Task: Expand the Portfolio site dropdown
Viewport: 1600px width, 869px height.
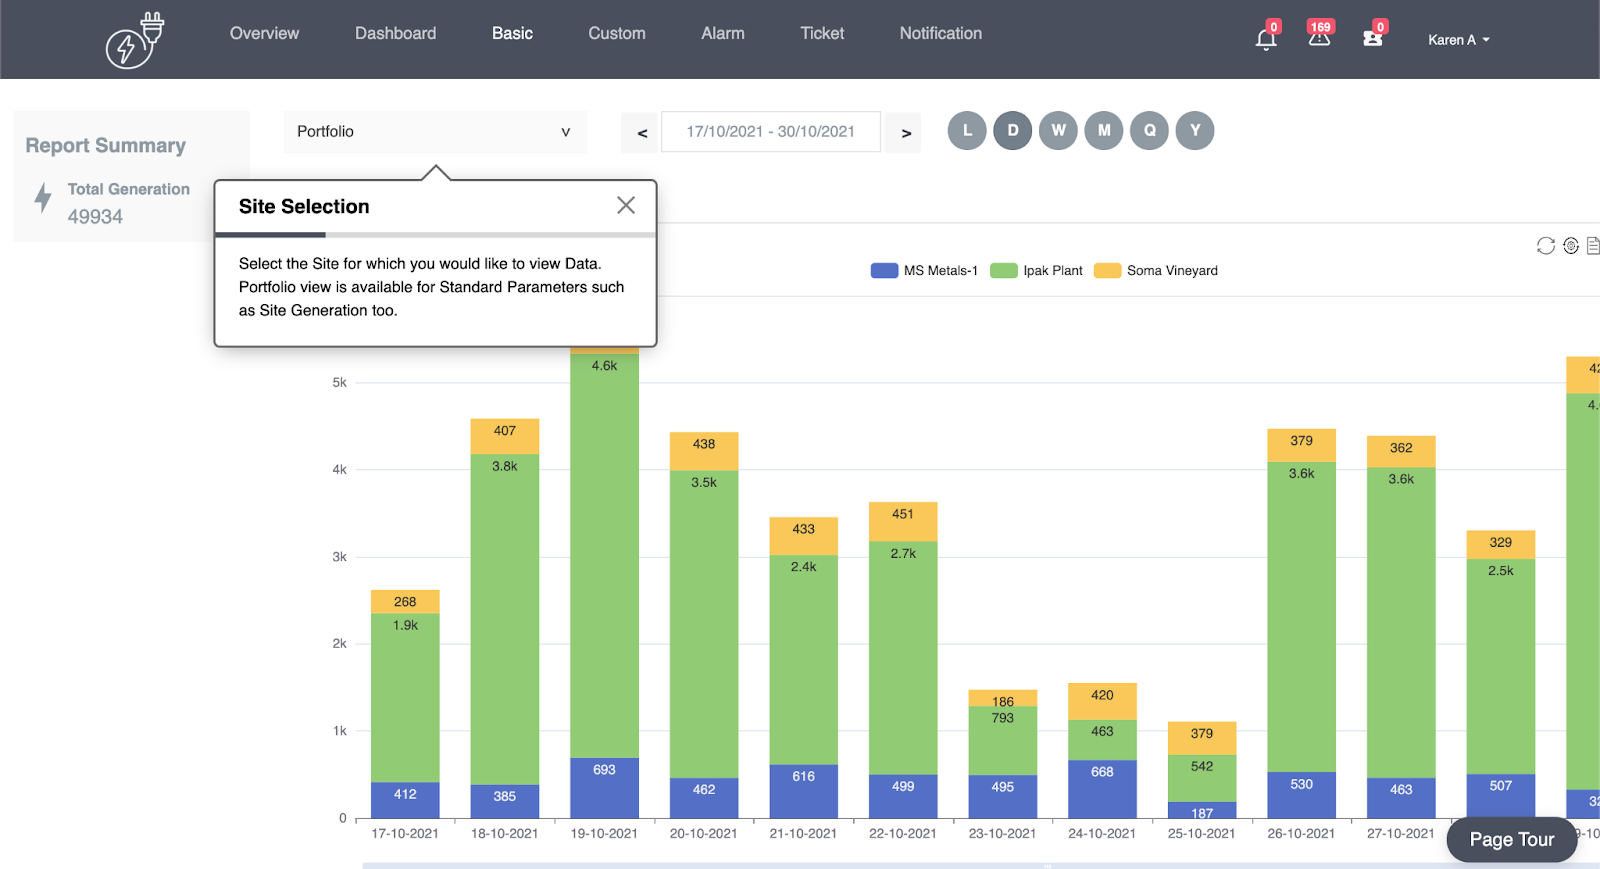Action: [435, 132]
